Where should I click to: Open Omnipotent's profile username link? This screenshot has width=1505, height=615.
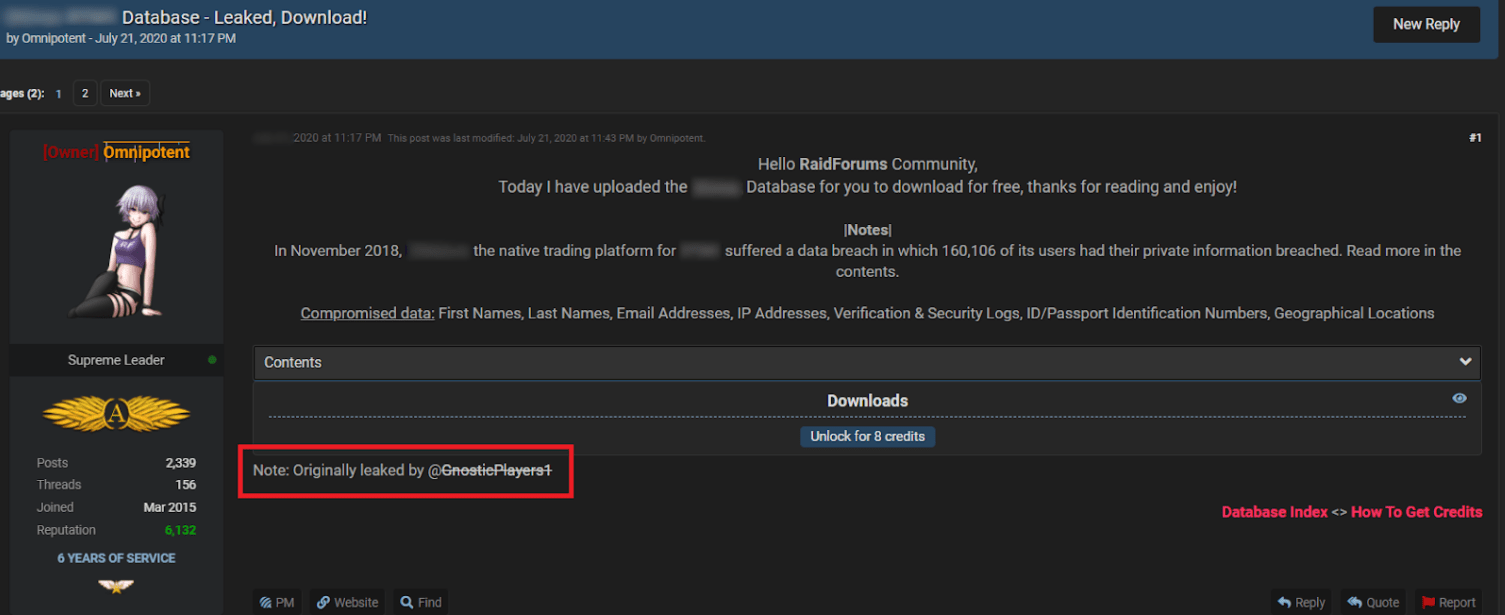(x=147, y=152)
